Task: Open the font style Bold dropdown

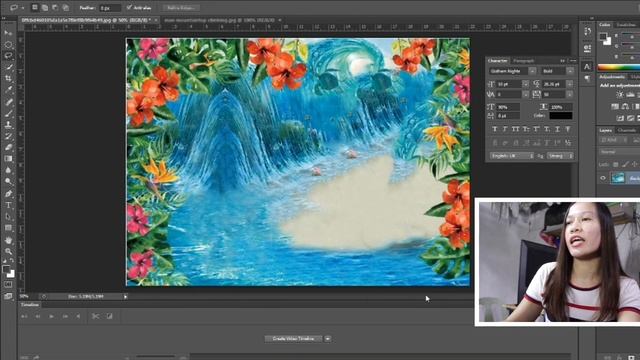Action: [570, 71]
